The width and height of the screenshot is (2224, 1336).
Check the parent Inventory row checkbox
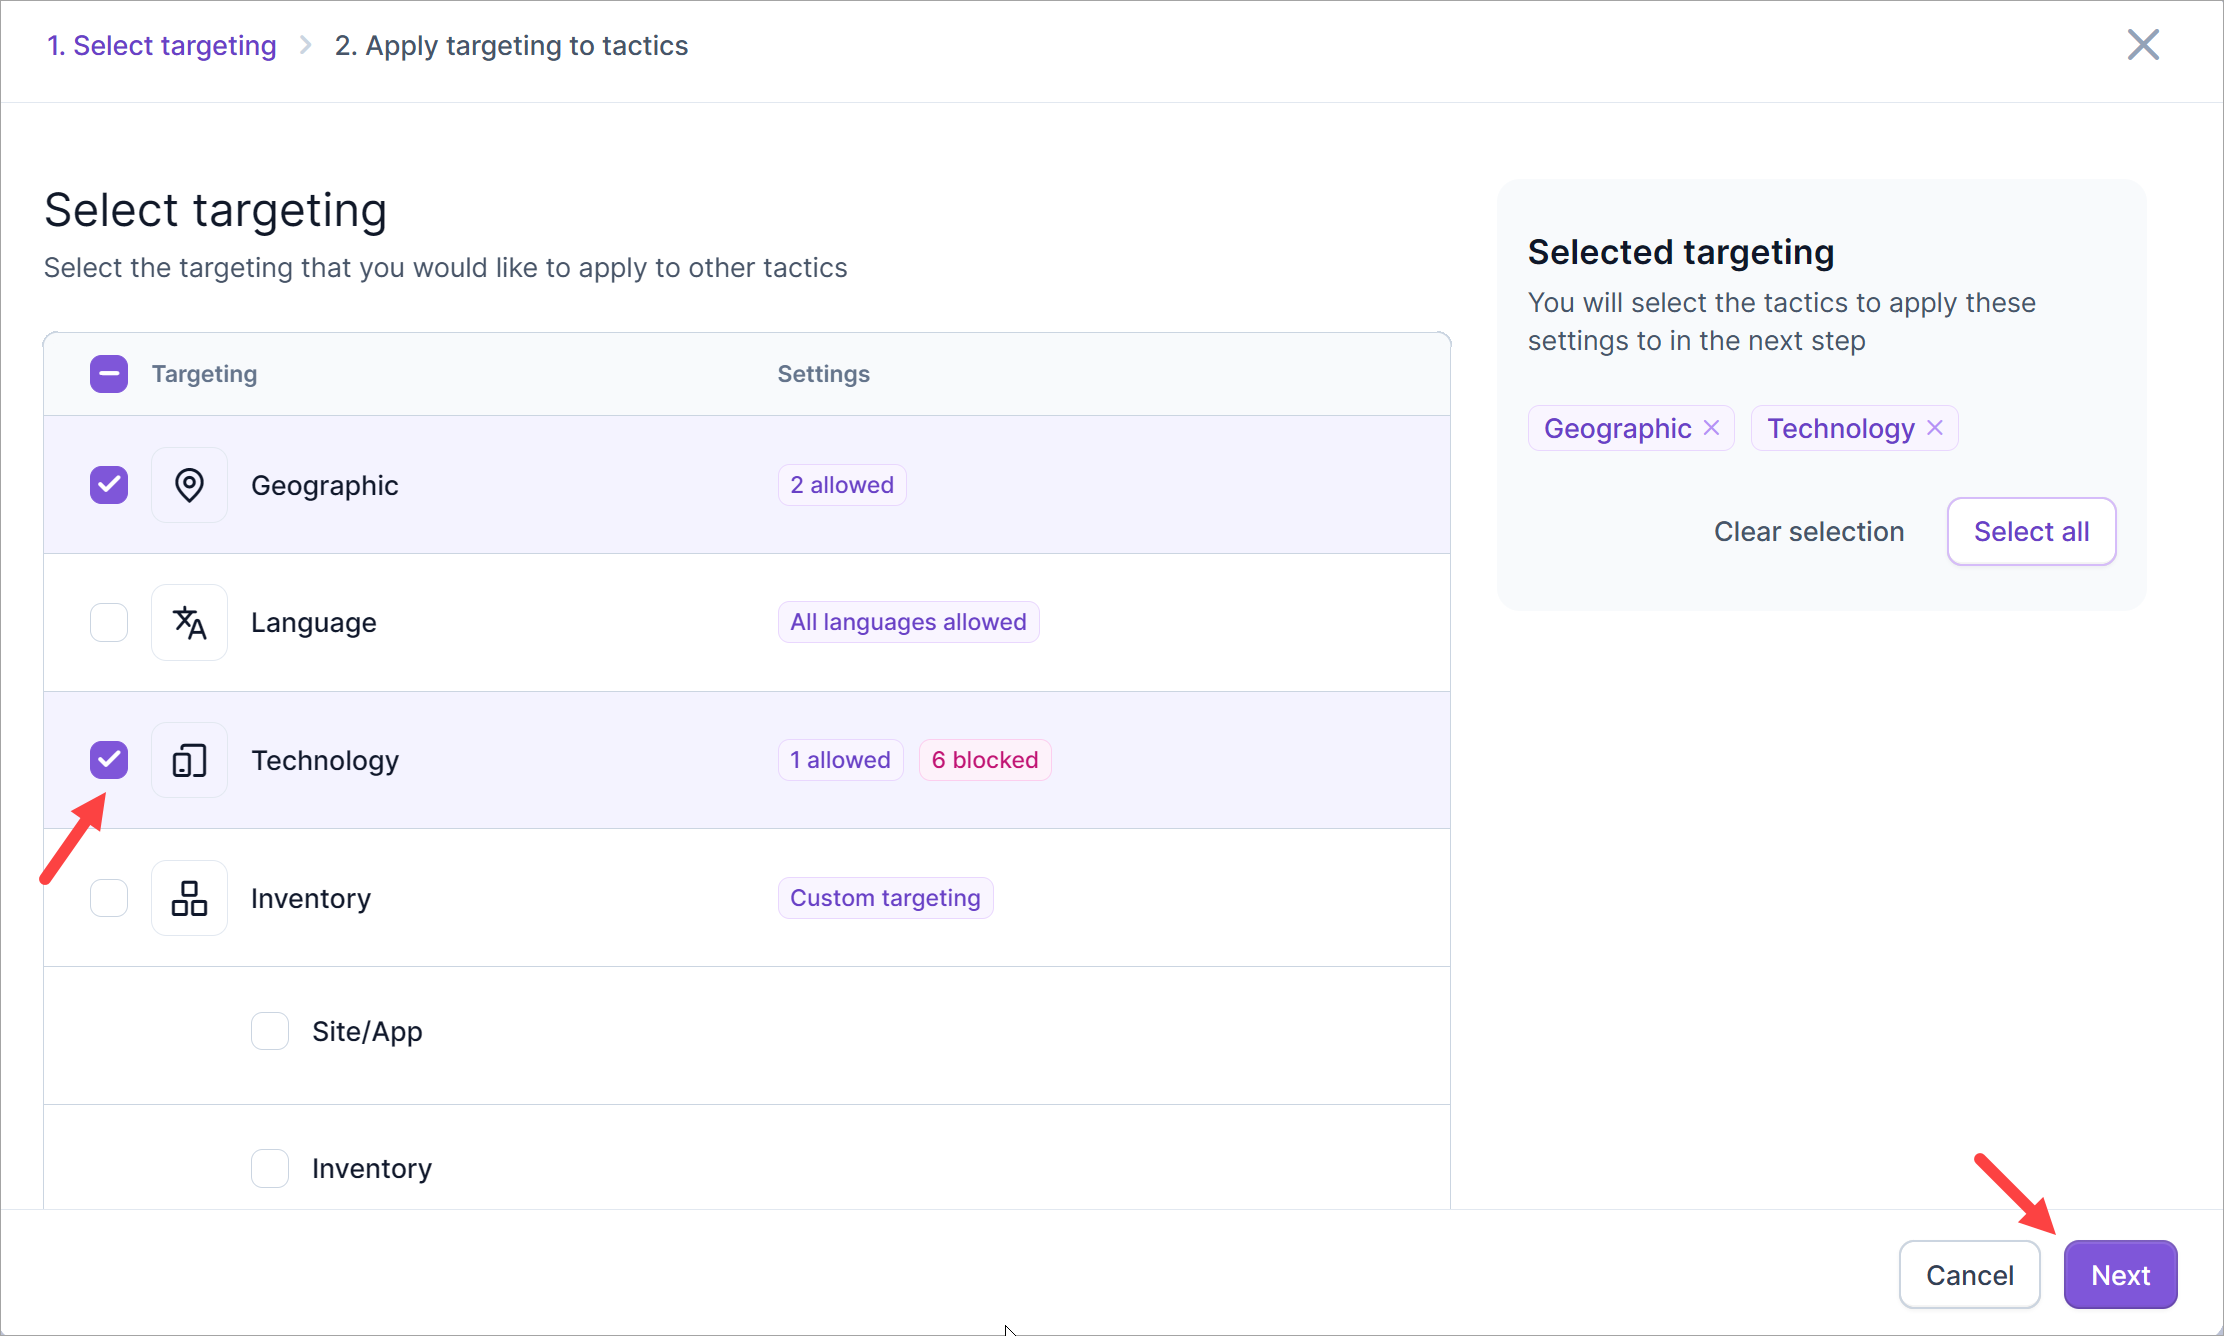pos(109,898)
